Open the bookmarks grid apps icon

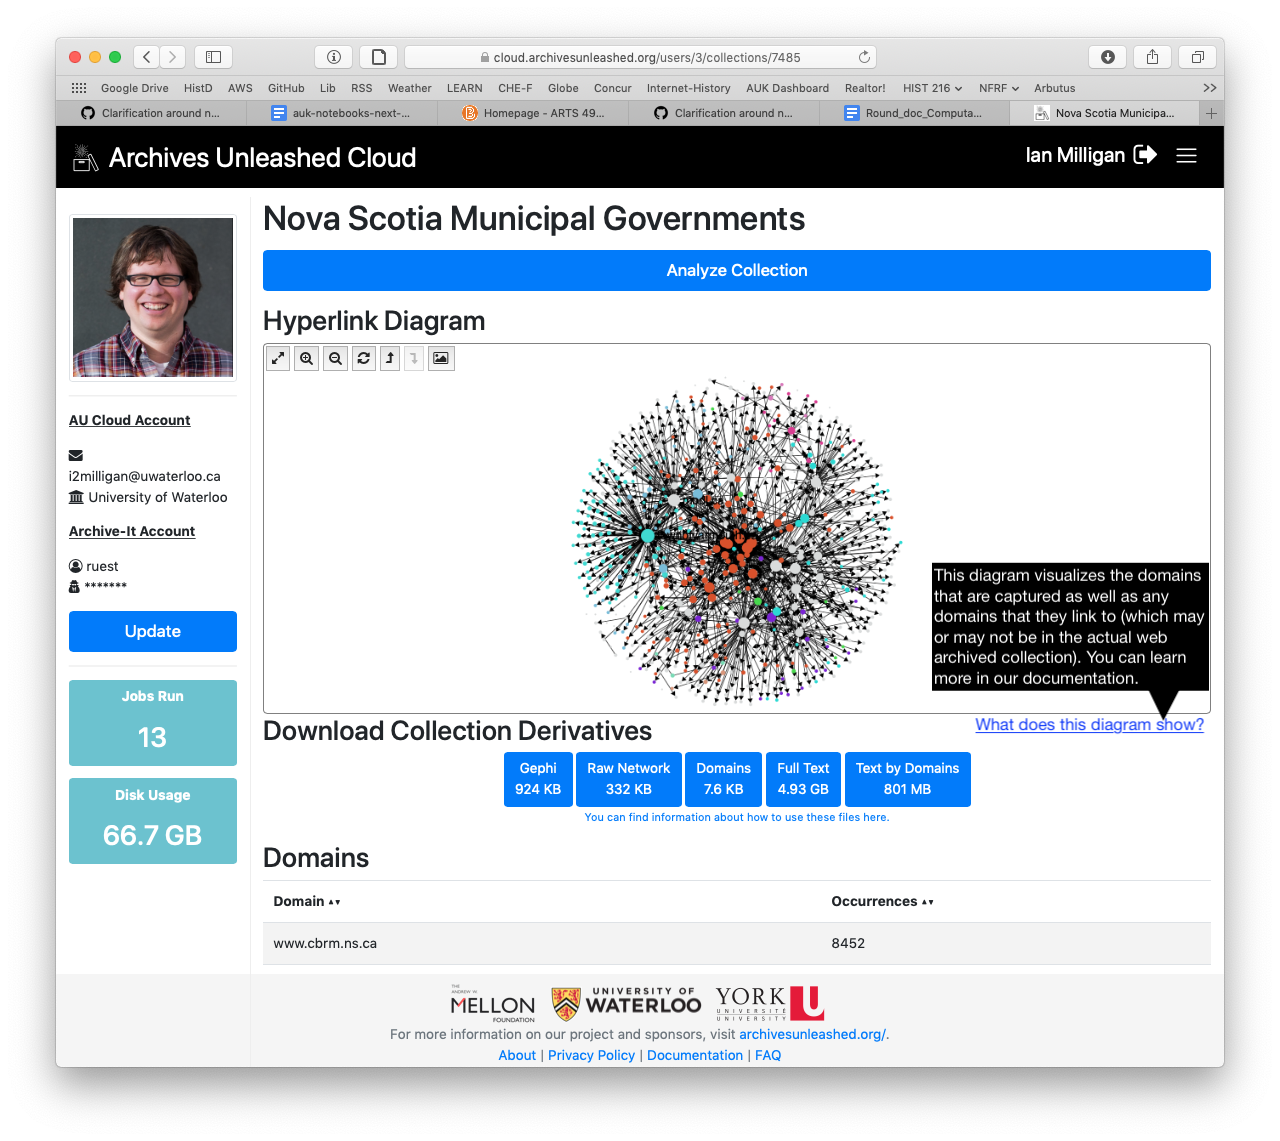pyautogui.click(x=79, y=88)
